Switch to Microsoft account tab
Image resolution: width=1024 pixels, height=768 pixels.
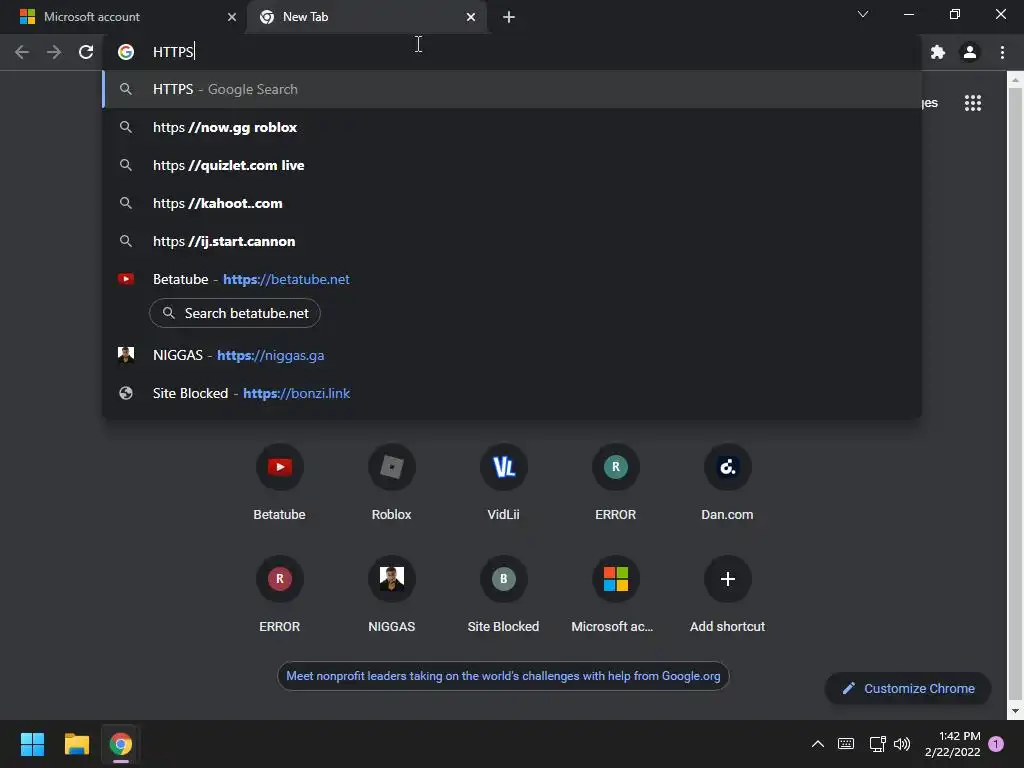pos(123,17)
